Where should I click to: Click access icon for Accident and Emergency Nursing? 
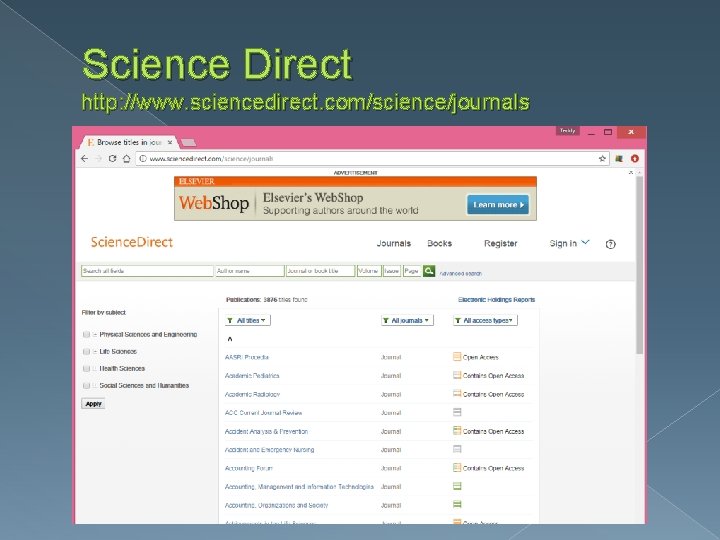(x=457, y=449)
